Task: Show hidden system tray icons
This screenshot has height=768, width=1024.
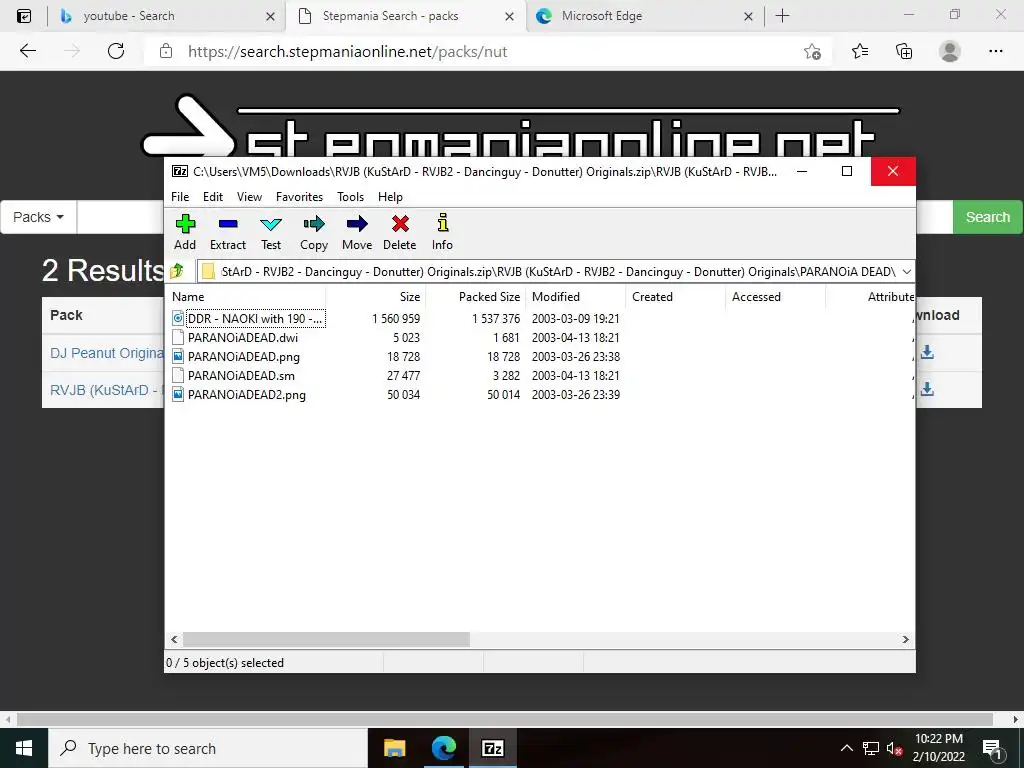Action: [846, 748]
